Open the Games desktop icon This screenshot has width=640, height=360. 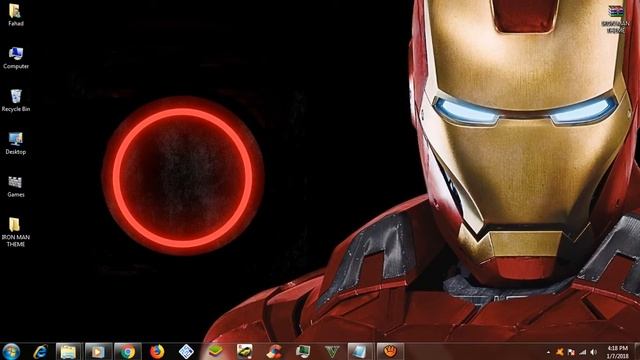[16, 187]
